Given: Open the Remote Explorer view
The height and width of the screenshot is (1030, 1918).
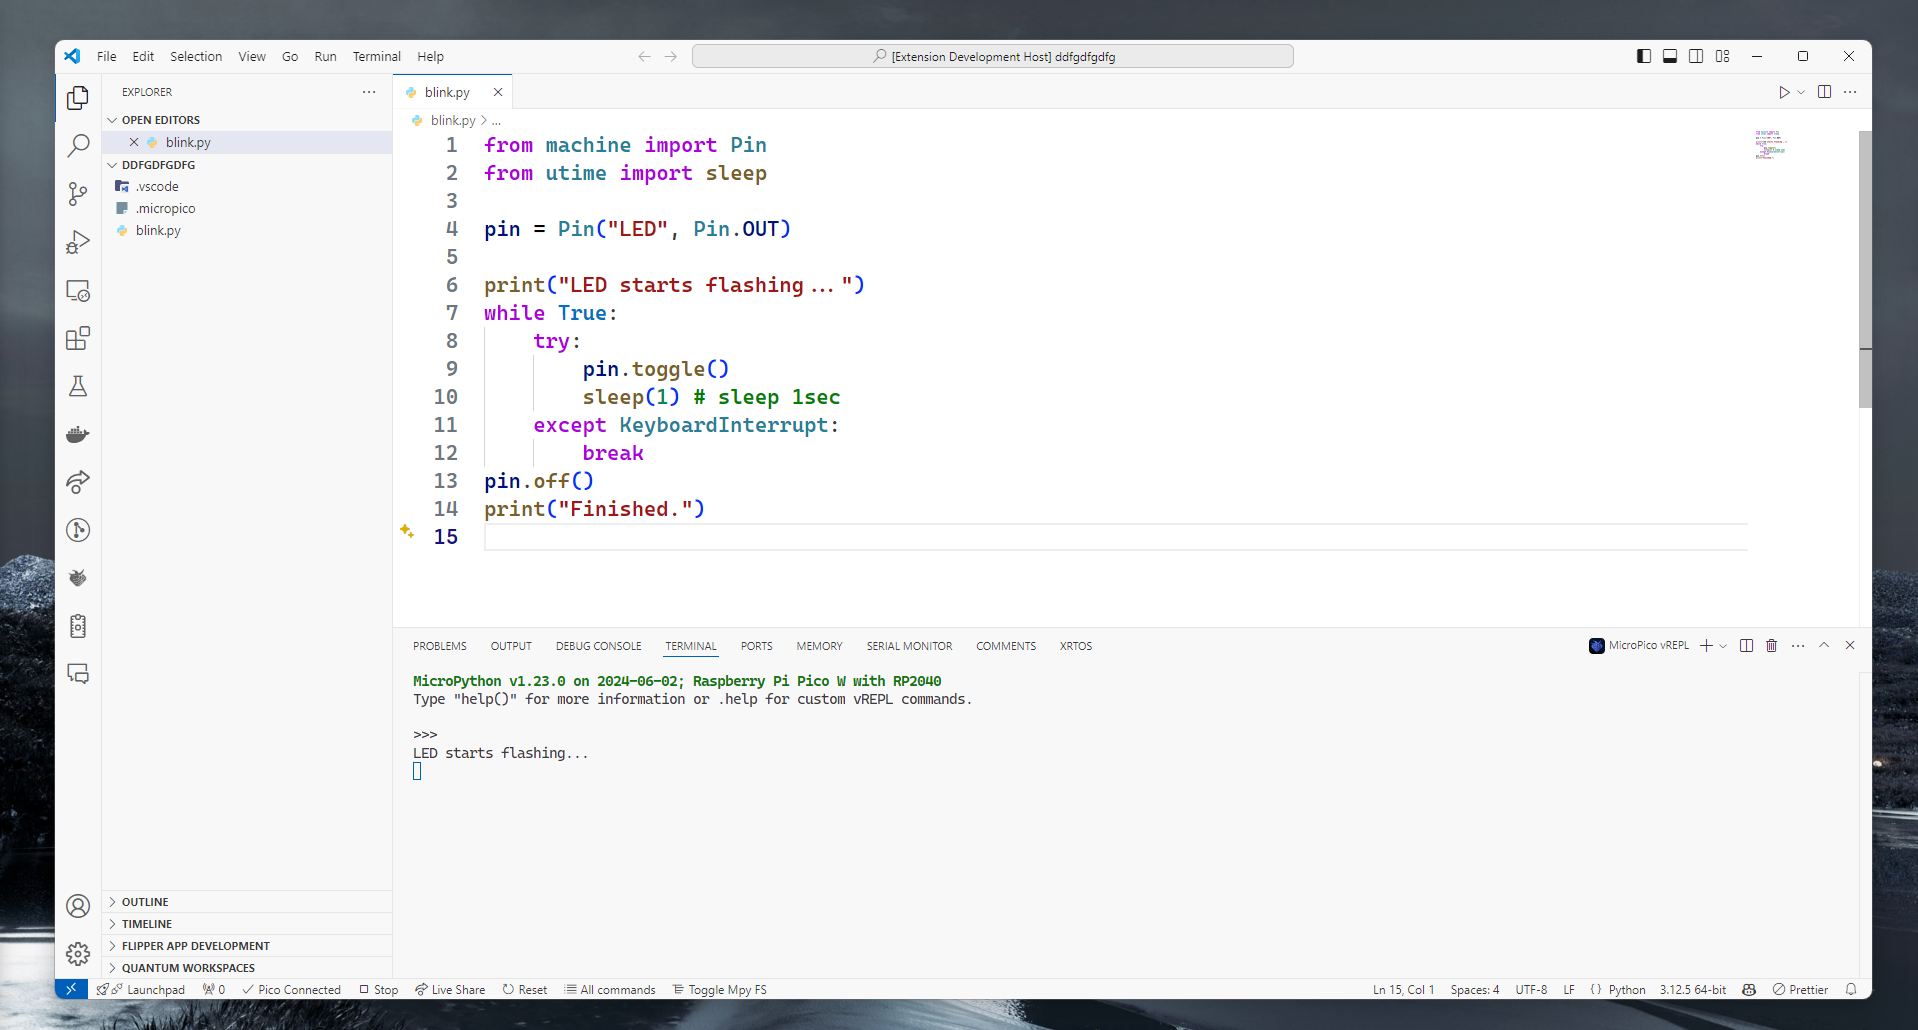Looking at the screenshot, I should point(78,290).
